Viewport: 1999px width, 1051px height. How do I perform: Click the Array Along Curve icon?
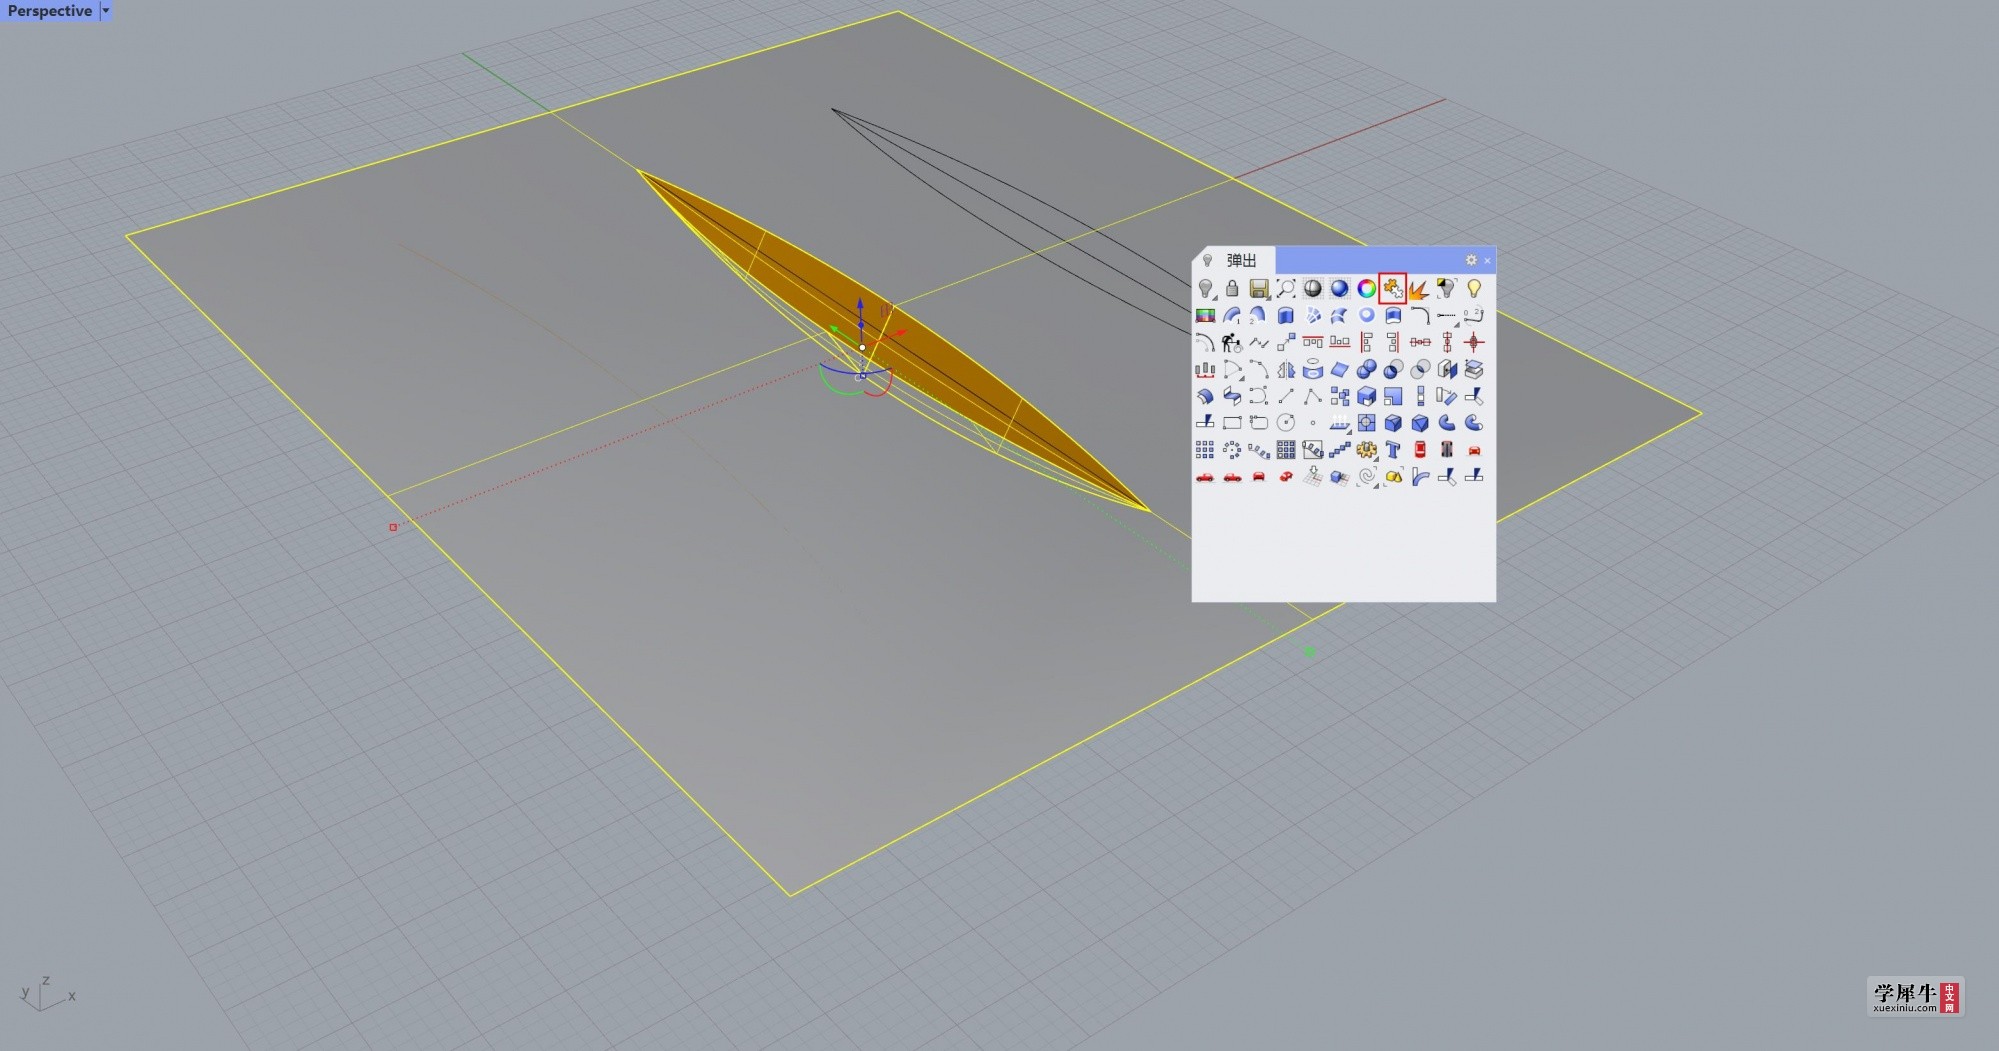1259,450
